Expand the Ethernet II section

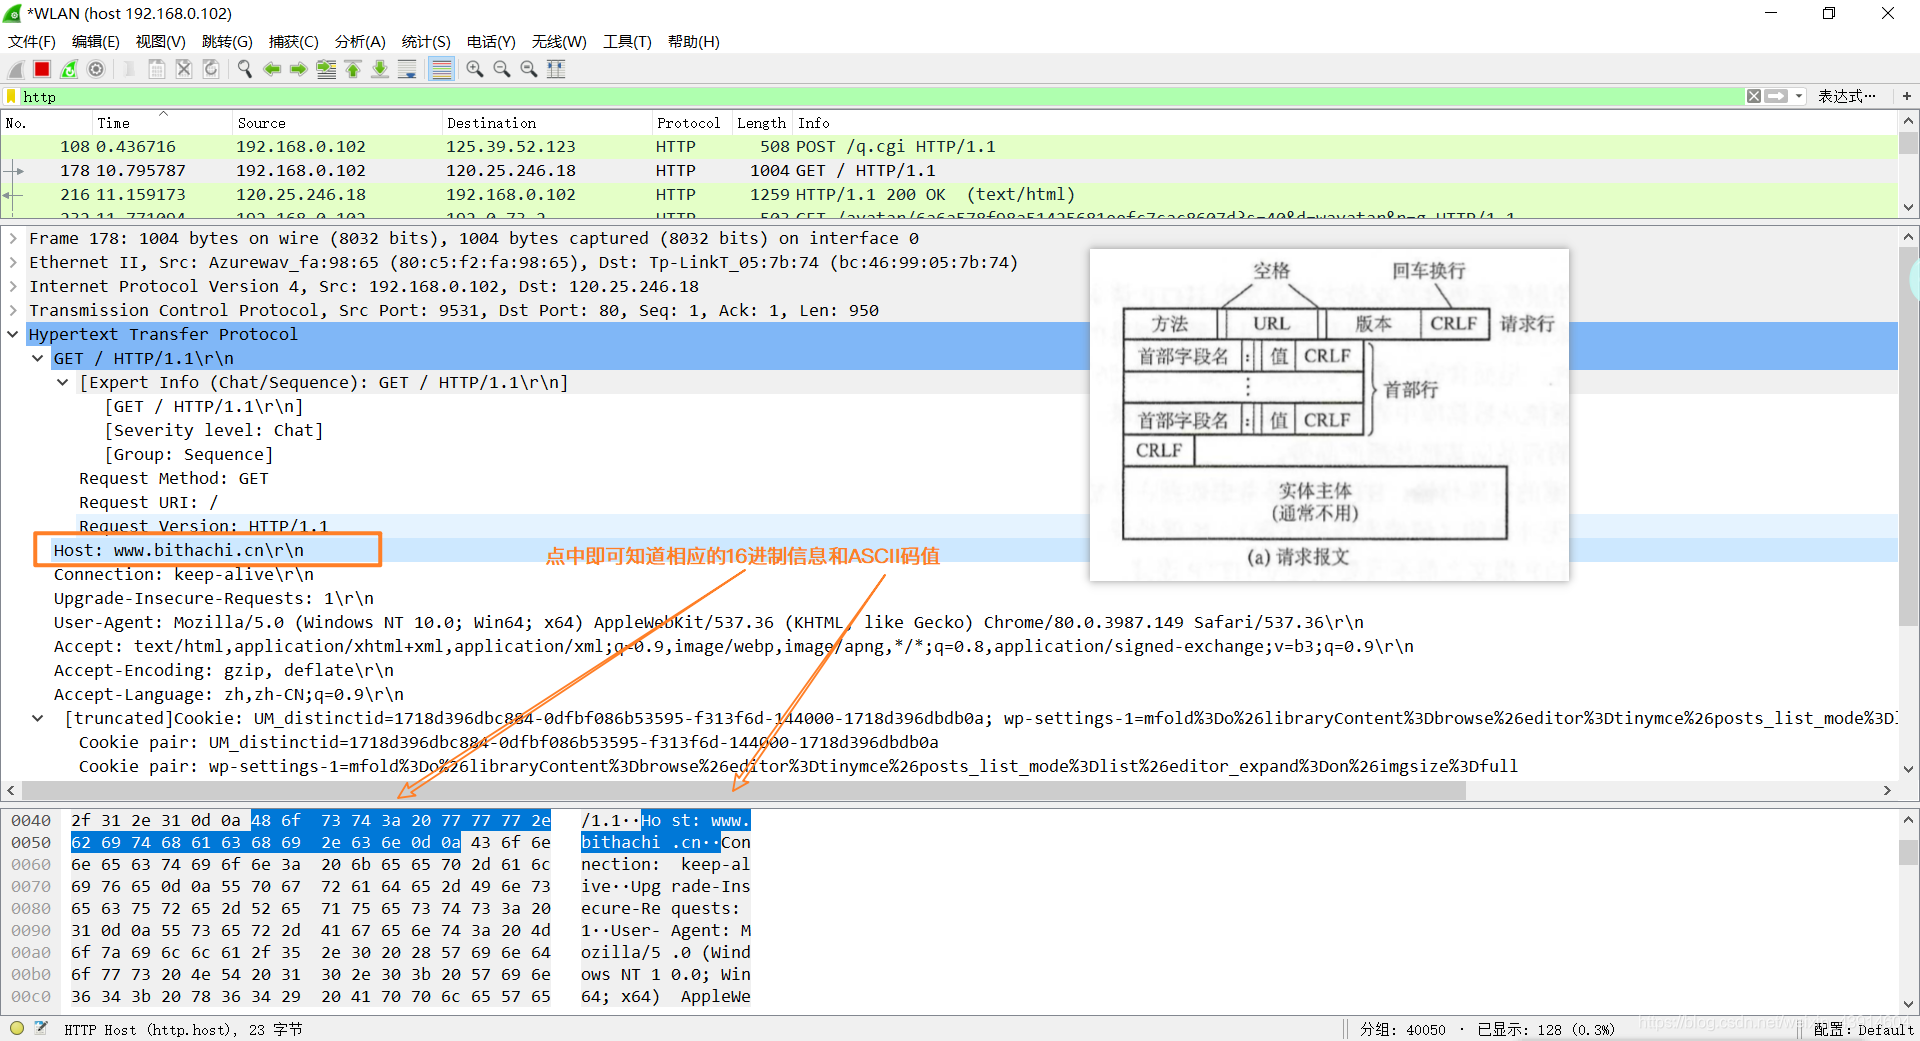point(13,262)
